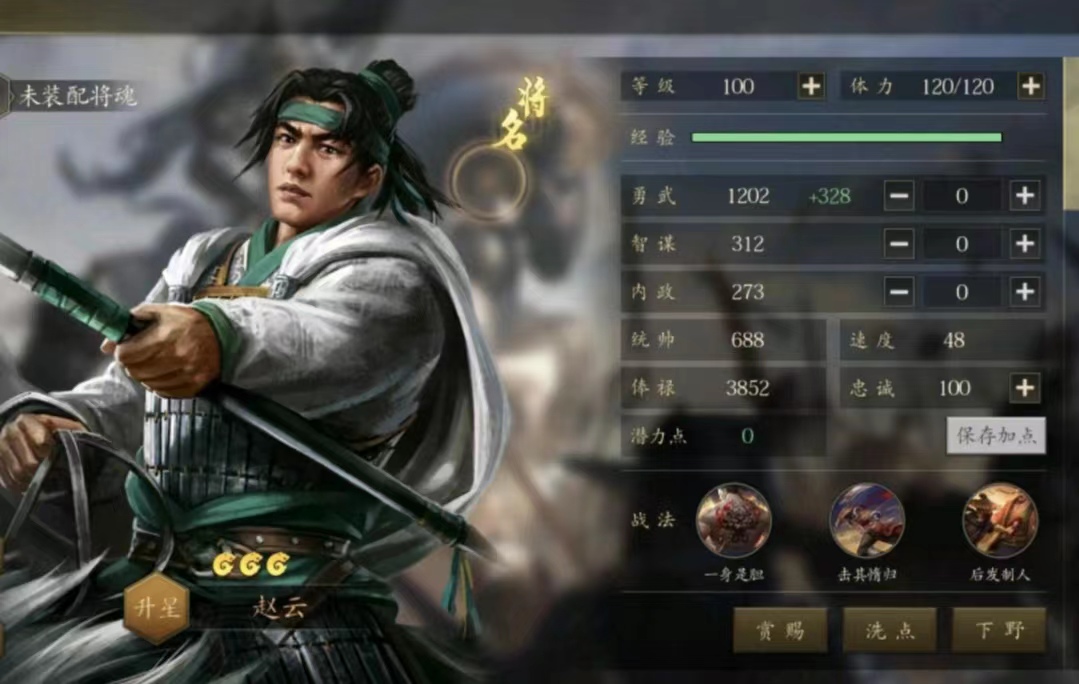Increase 勇武 points with plus button

(1025, 196)
